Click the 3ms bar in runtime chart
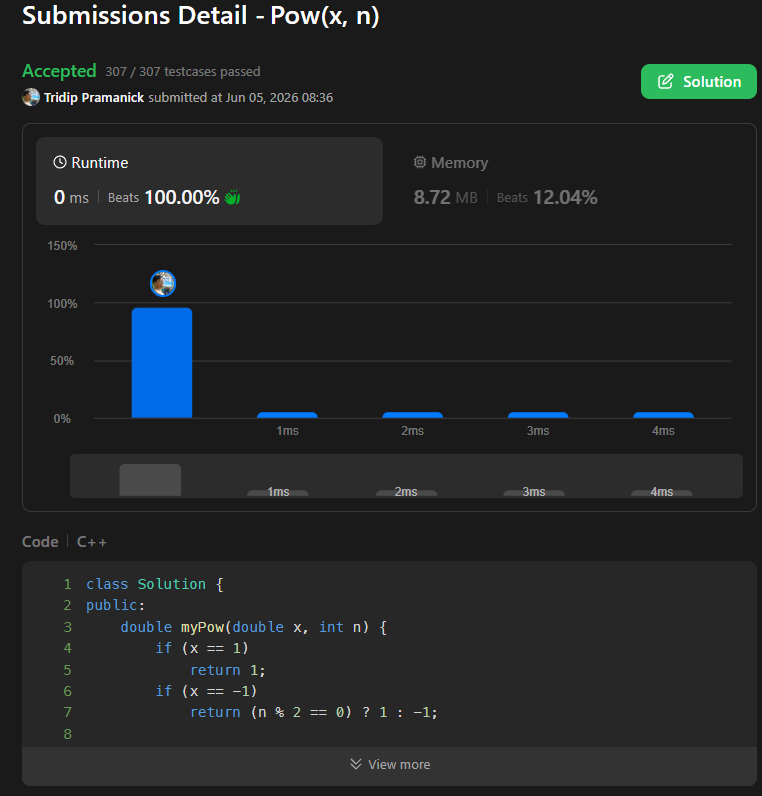The width and height of the screenshot is (762, 796). [538, 415]
